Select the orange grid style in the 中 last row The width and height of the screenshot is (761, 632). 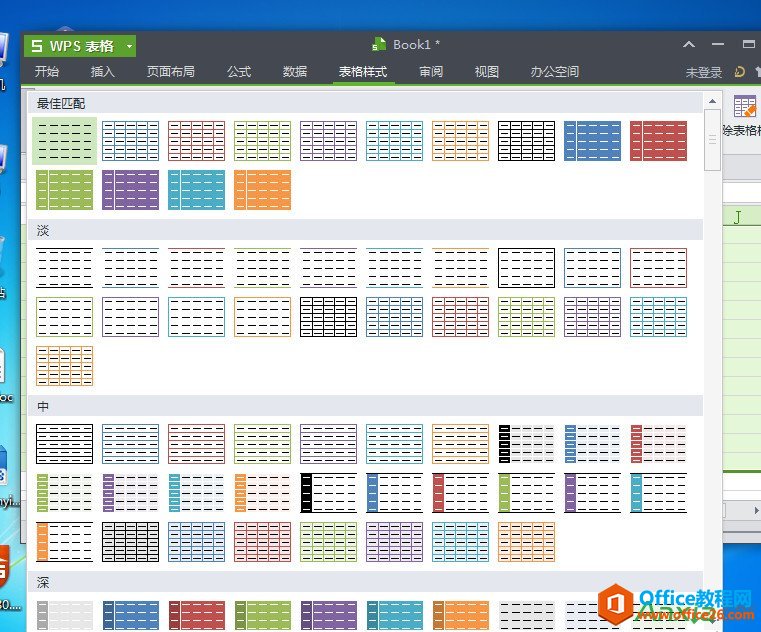(527, 542)
